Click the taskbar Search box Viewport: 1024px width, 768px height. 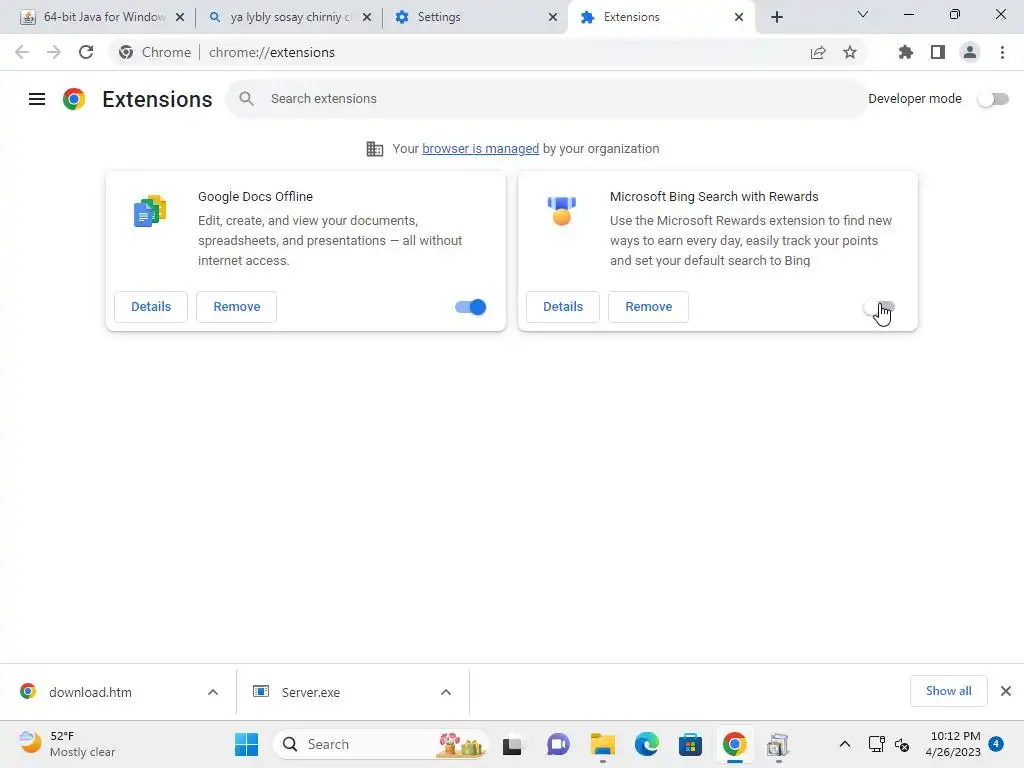point(381,744)
